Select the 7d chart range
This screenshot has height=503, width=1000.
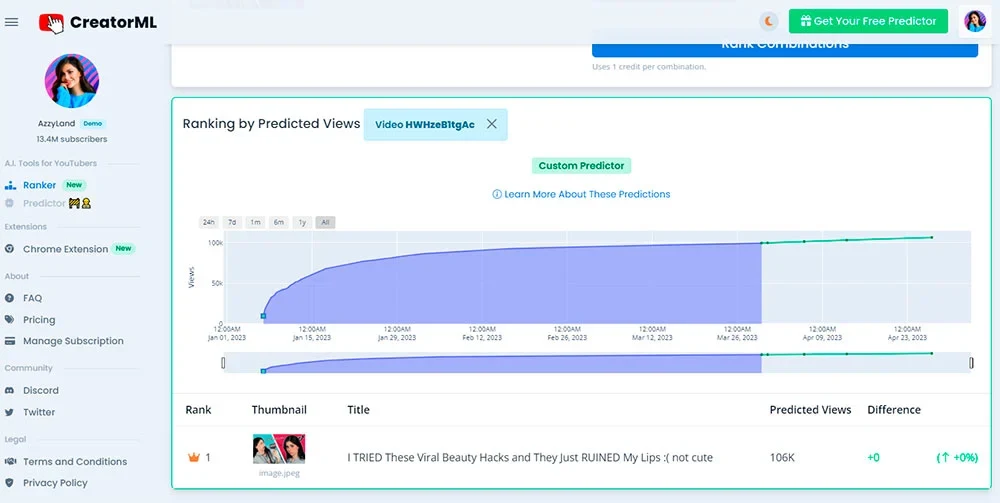point(232,222)
